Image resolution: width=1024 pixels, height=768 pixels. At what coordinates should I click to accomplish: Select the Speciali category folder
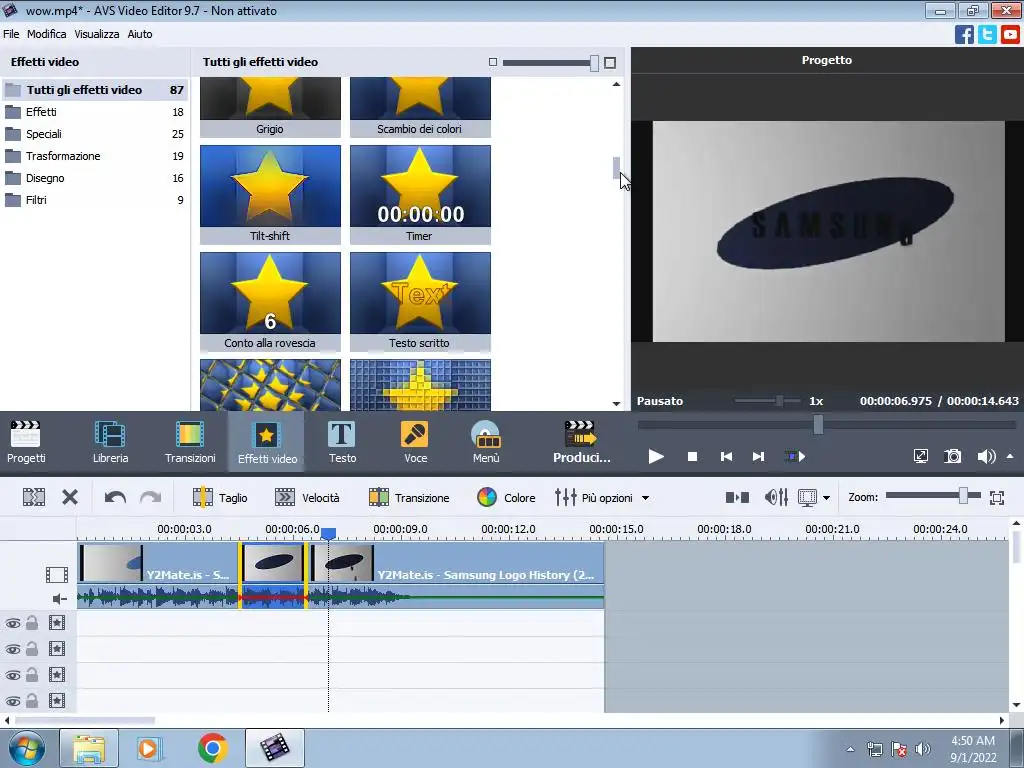(x=95, y=134)
